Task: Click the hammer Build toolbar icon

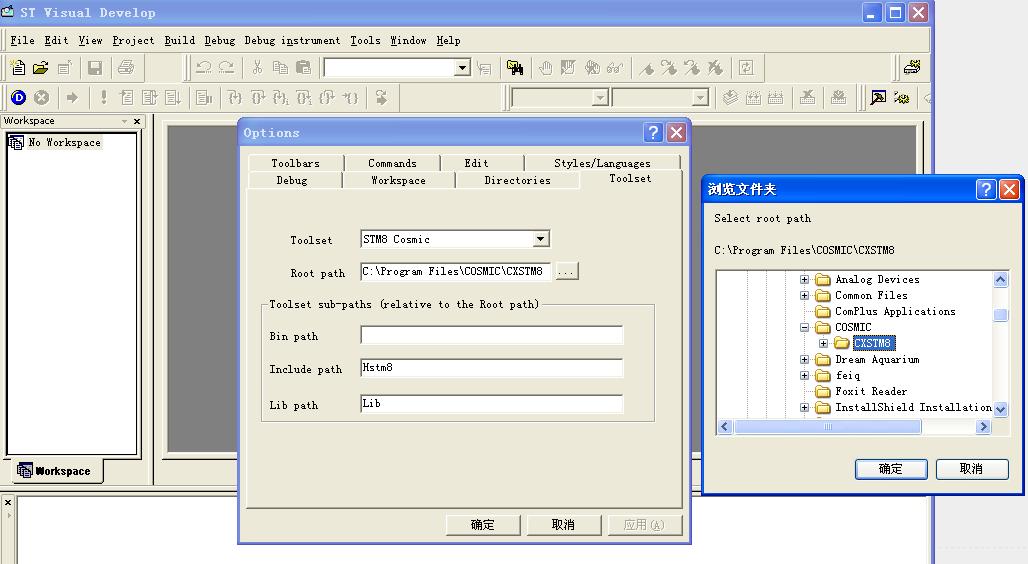Action: click(878, 98)
